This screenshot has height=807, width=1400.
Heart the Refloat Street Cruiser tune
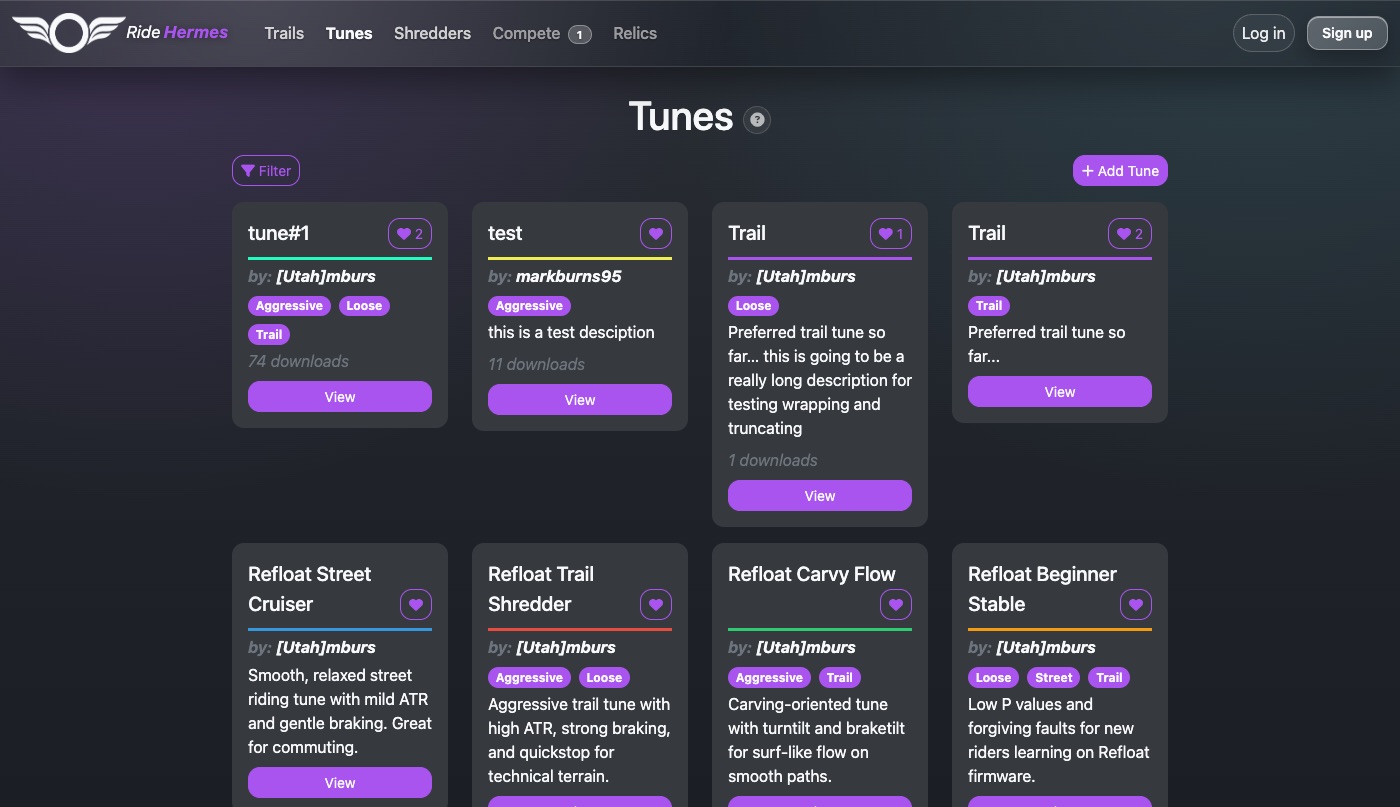(x=416, y=605)
